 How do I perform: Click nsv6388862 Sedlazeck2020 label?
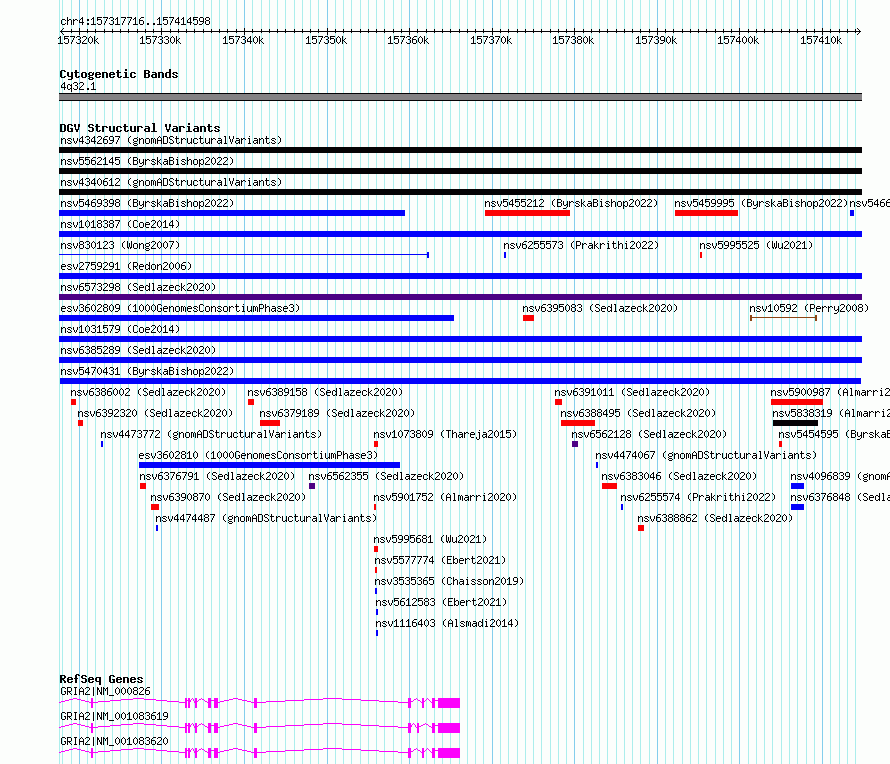point(715,518)
